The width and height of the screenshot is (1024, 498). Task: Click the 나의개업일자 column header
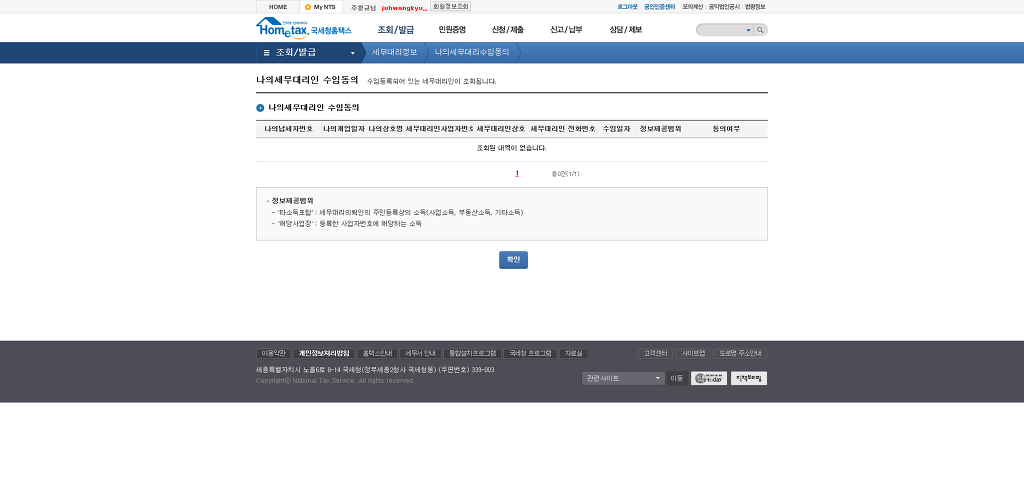344,129
